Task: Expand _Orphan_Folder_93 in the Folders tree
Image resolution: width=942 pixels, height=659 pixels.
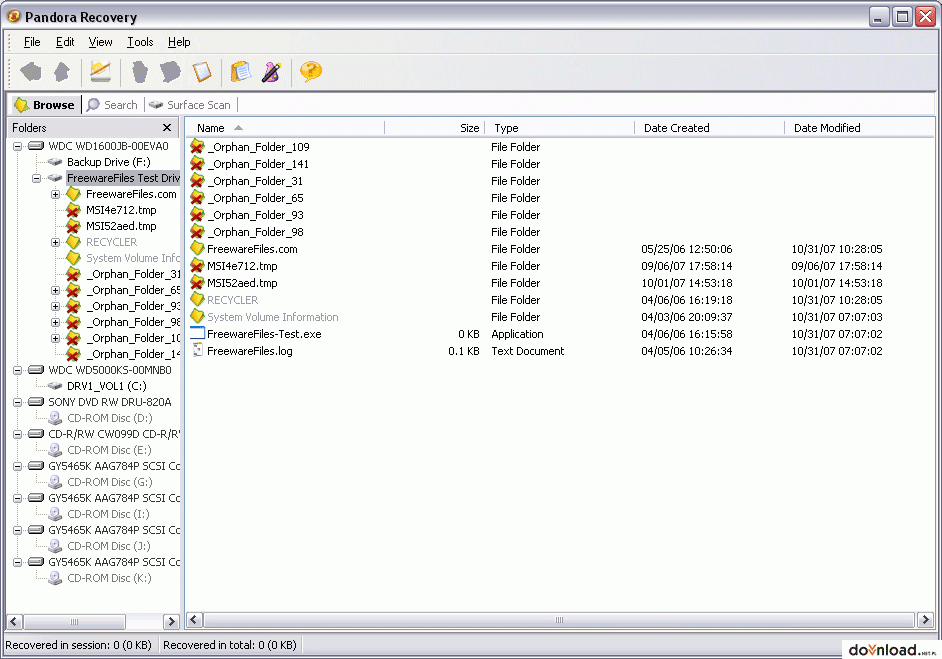Action: 55,306
